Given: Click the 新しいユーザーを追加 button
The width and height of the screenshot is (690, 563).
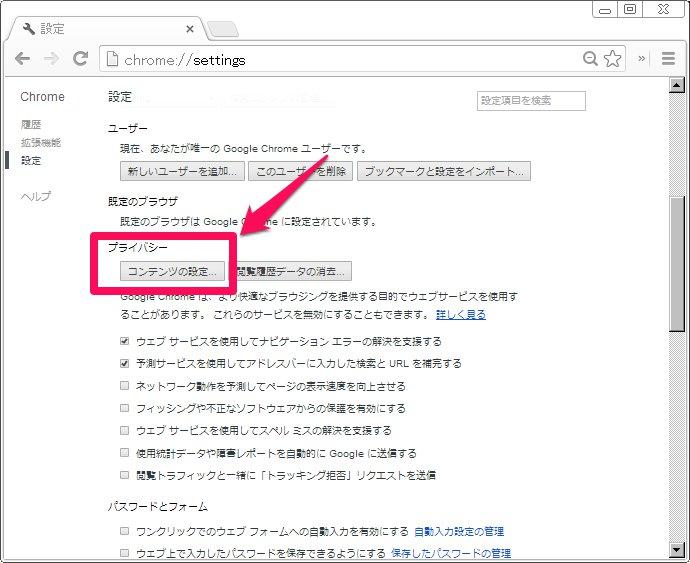Looking at the screenshot, I should (182, 171).
